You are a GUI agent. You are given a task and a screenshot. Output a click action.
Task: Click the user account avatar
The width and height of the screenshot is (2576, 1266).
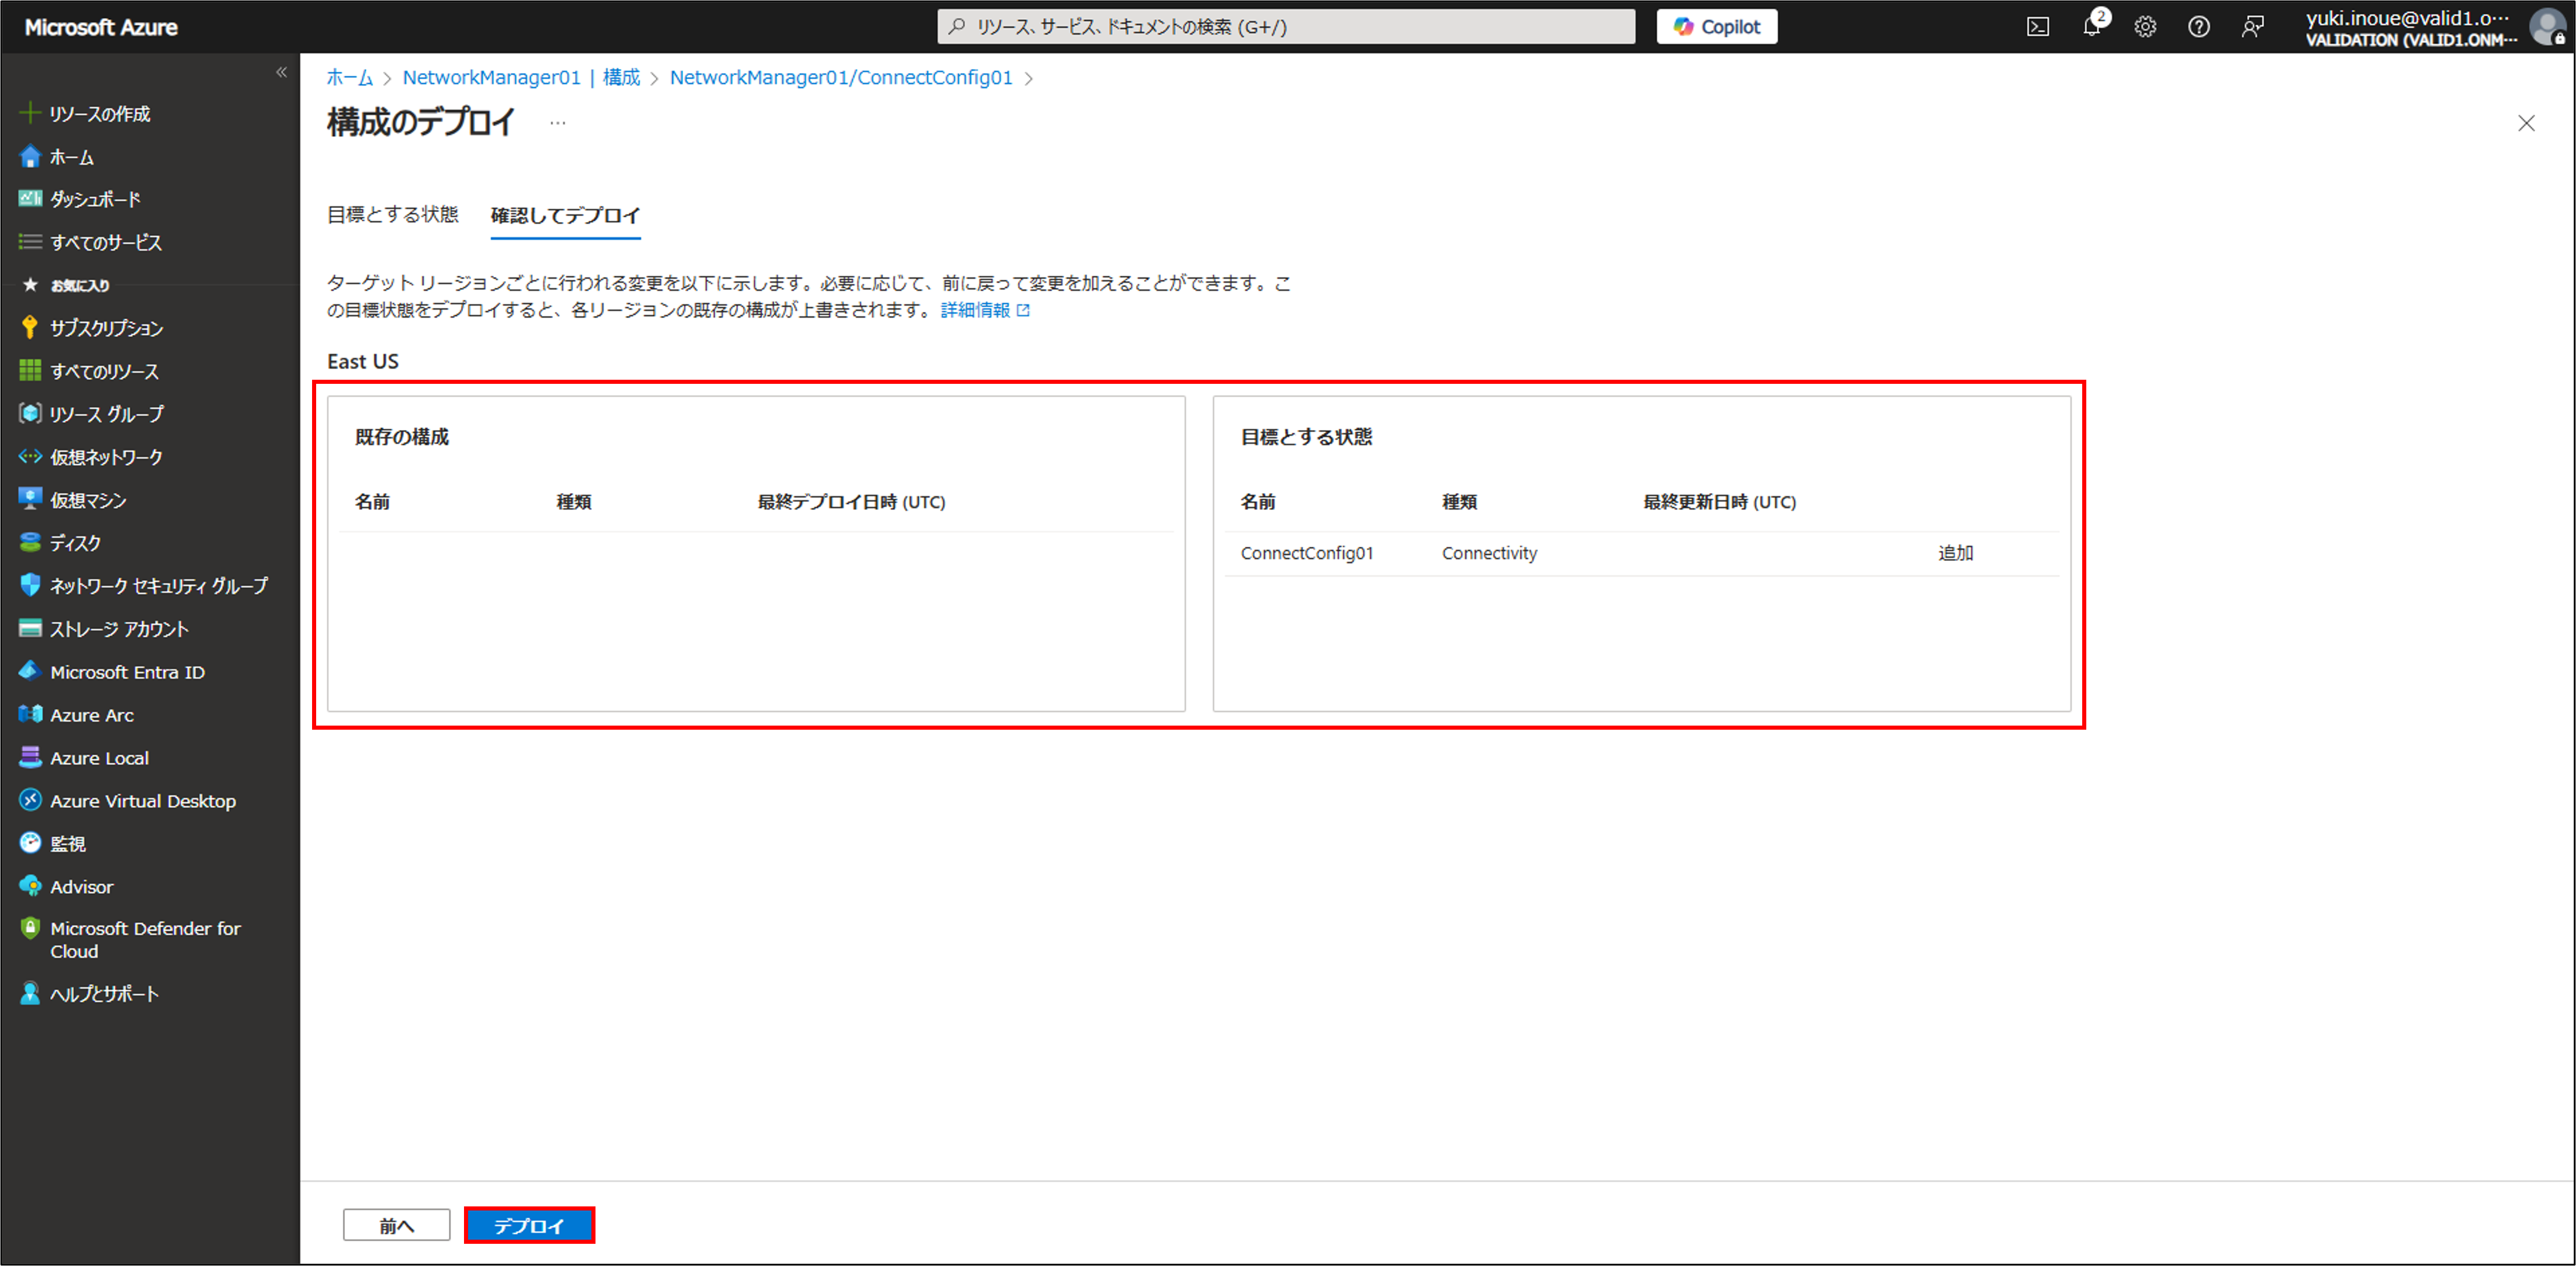[2547, 27]
